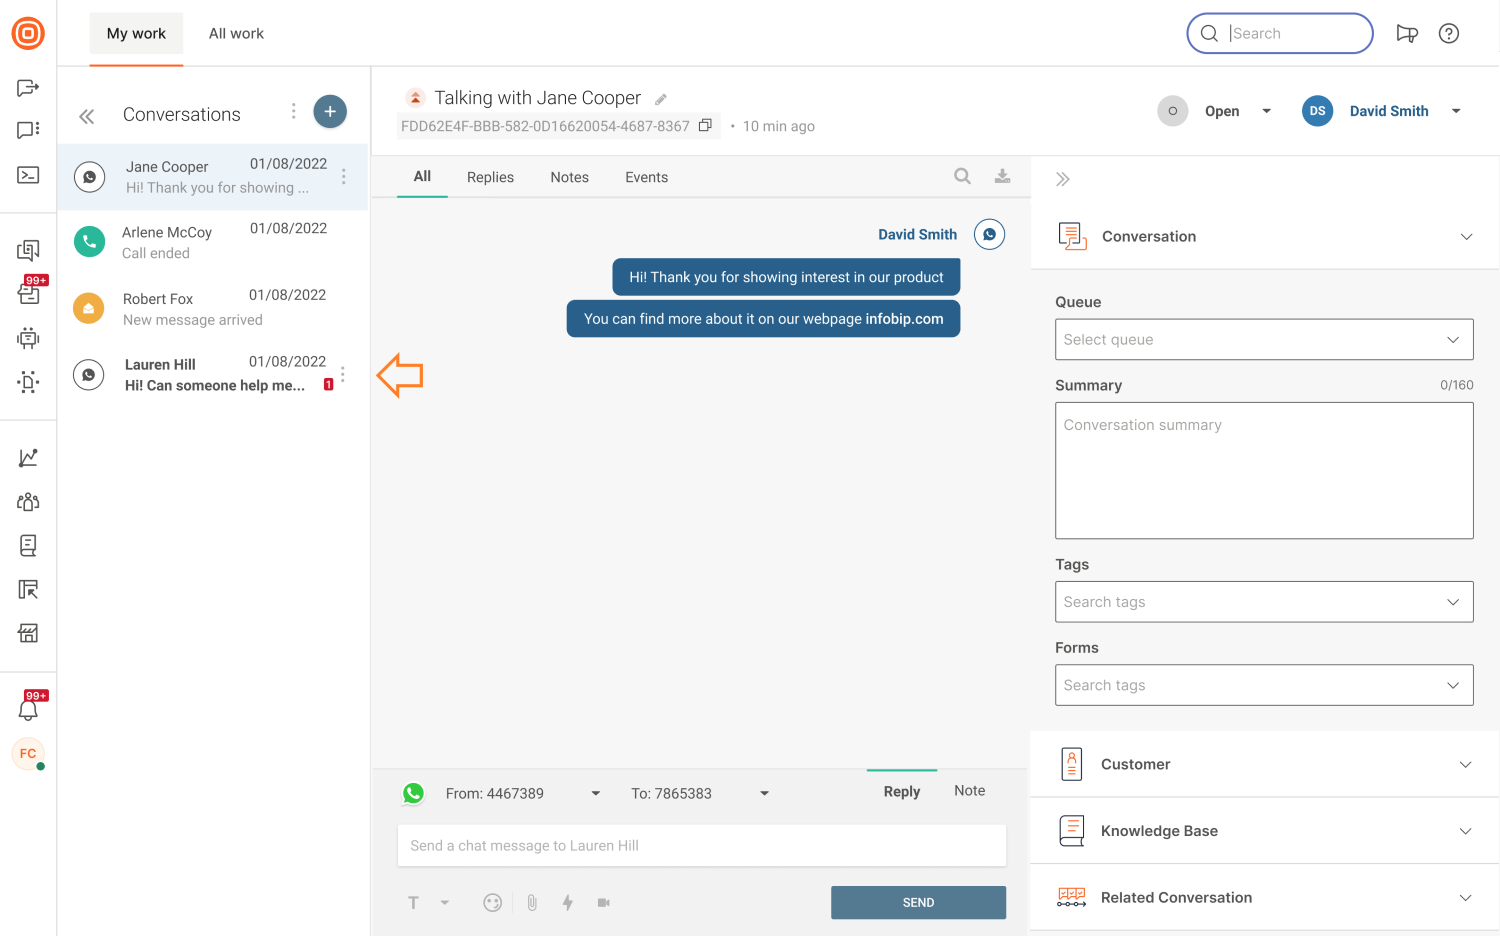Screen dimensions: 1500x936
Task: Switch to the Notes tab
Action: 569,177
